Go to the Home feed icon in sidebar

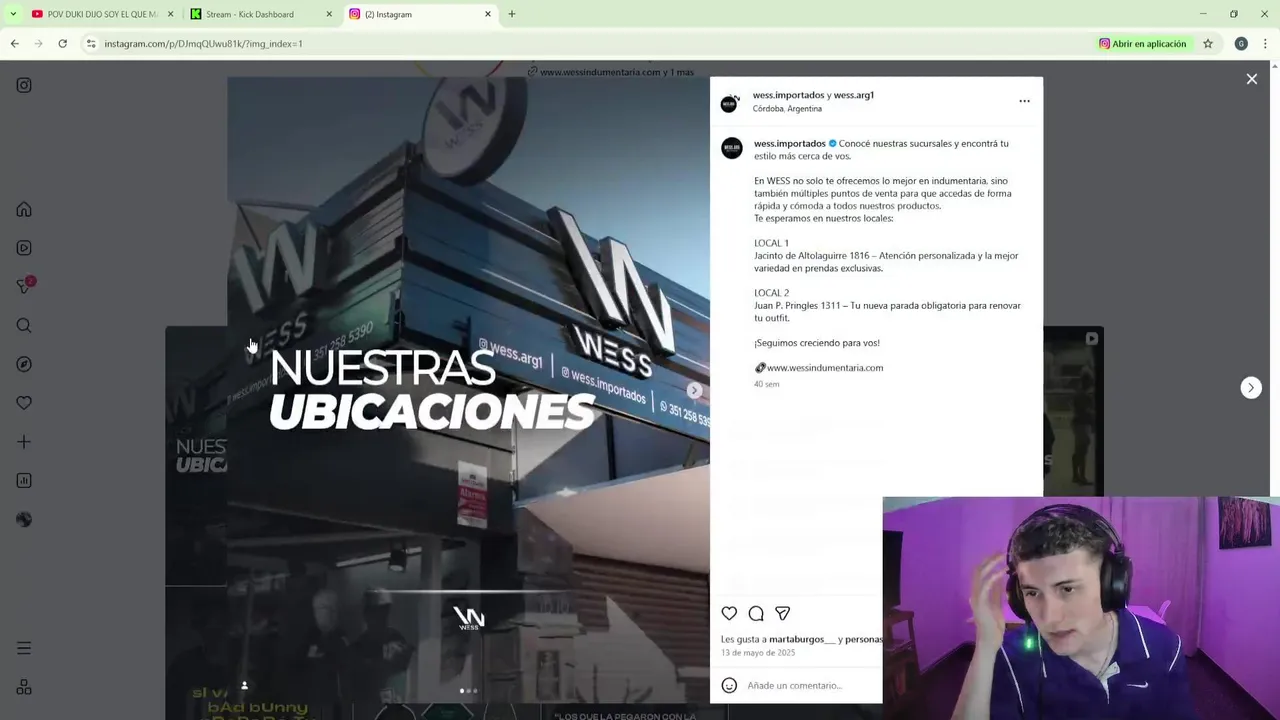pos(24,209)
